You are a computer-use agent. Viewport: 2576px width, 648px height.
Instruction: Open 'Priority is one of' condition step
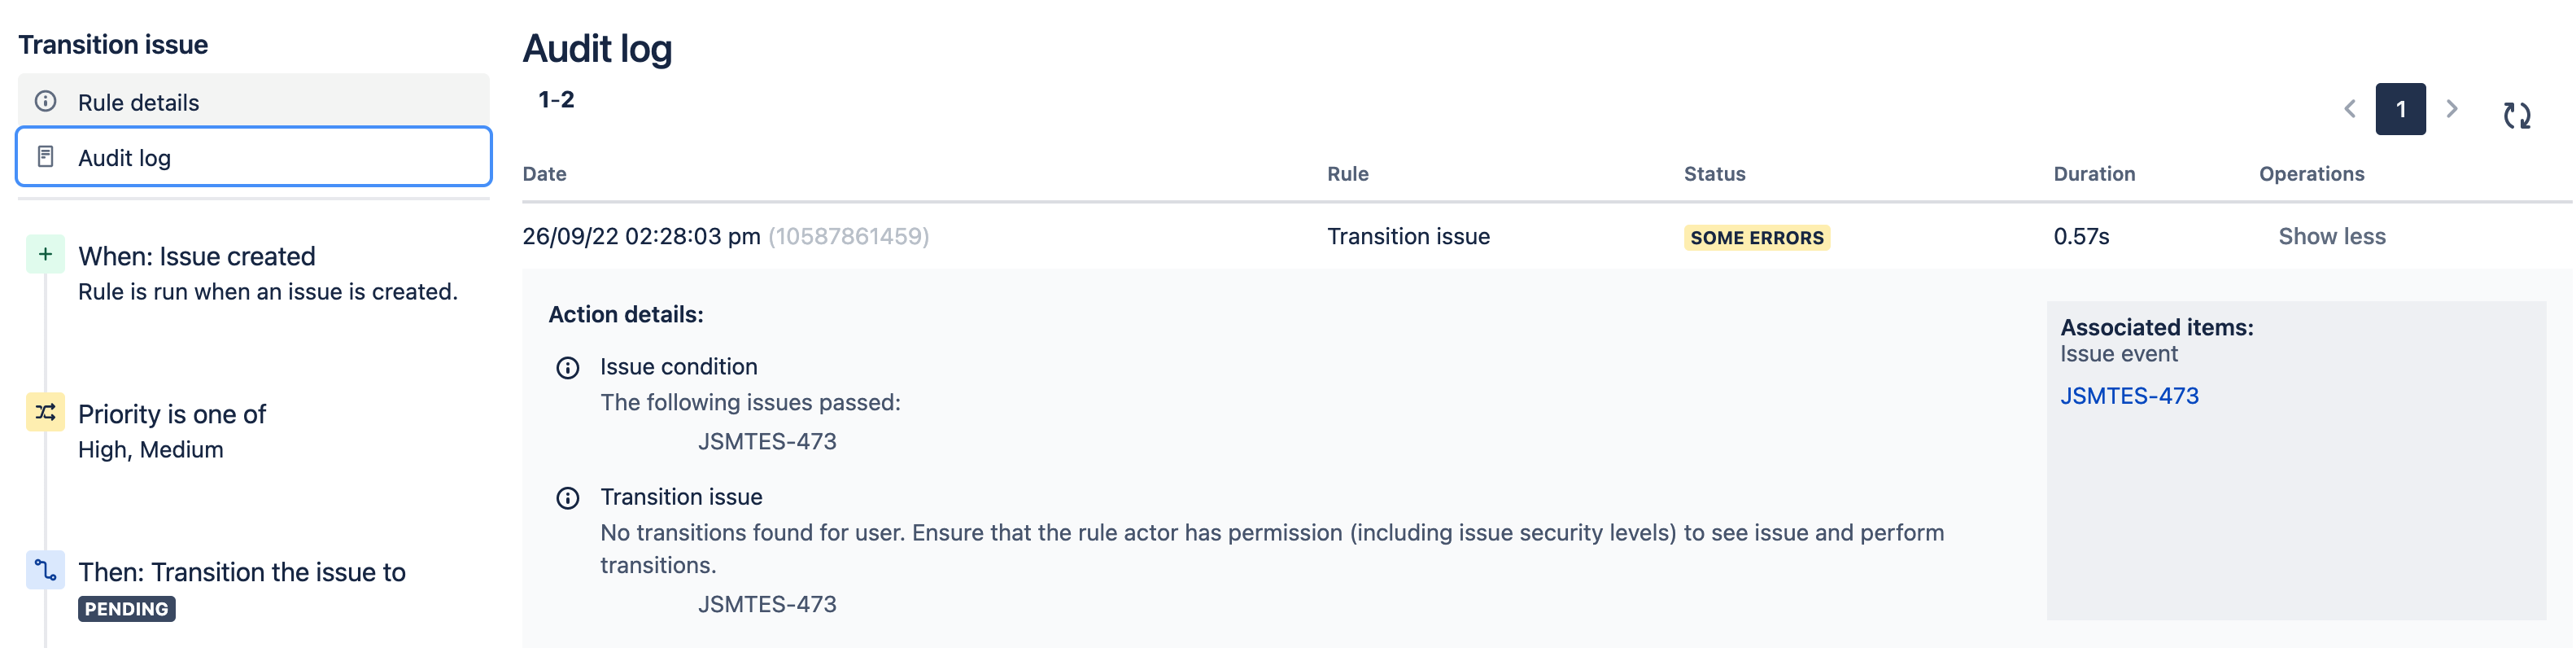(x=172, y=414)
